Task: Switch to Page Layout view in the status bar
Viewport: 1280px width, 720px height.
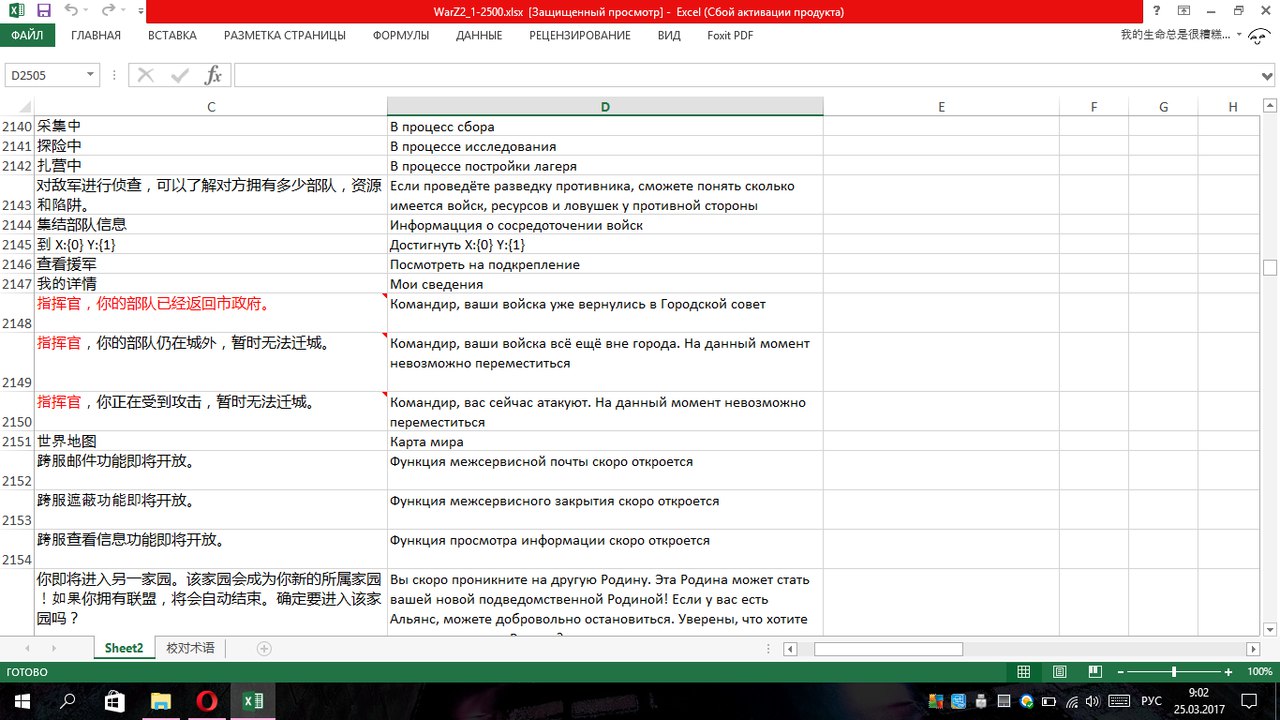Action: [1060, 672]
